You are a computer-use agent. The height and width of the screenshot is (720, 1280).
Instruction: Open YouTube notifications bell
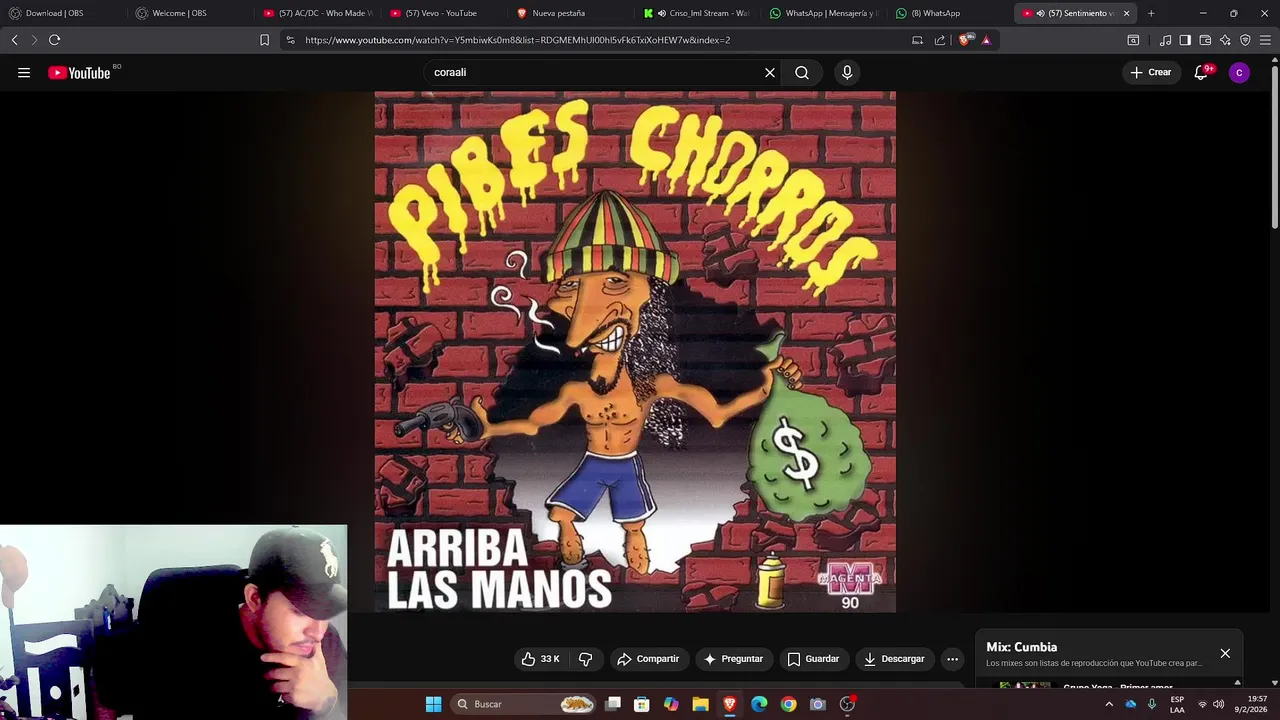point(1201,72)
